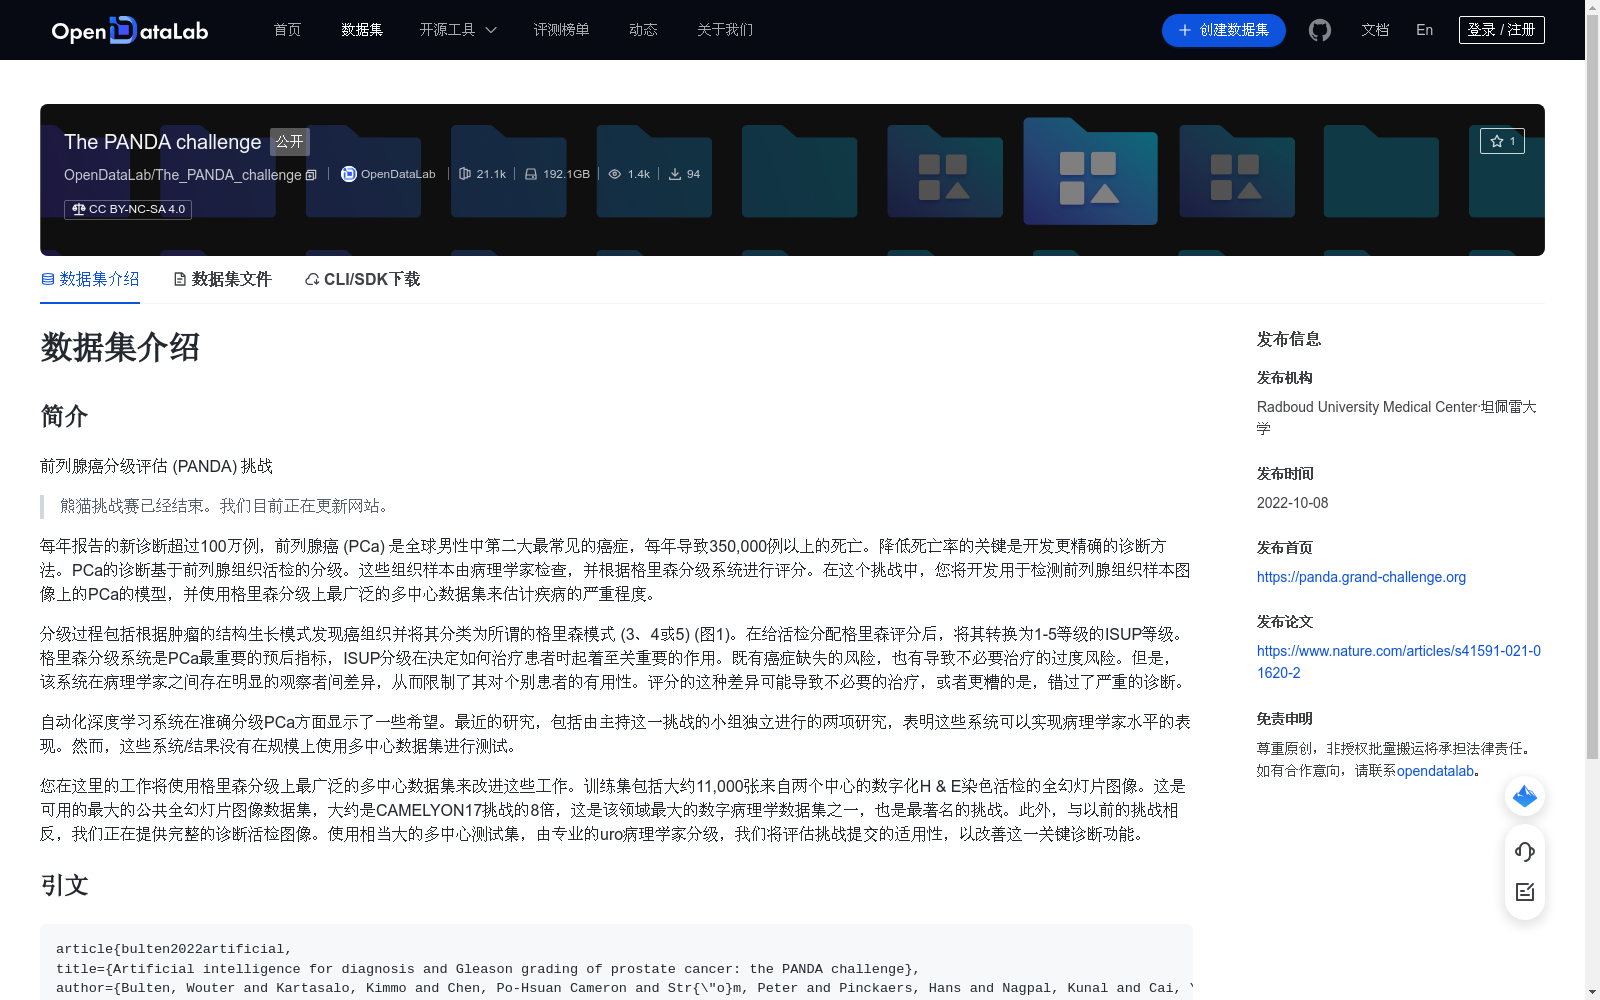Click the scrollbar down arrow
This screenshot has height=1000, width=1600.
1592,992
